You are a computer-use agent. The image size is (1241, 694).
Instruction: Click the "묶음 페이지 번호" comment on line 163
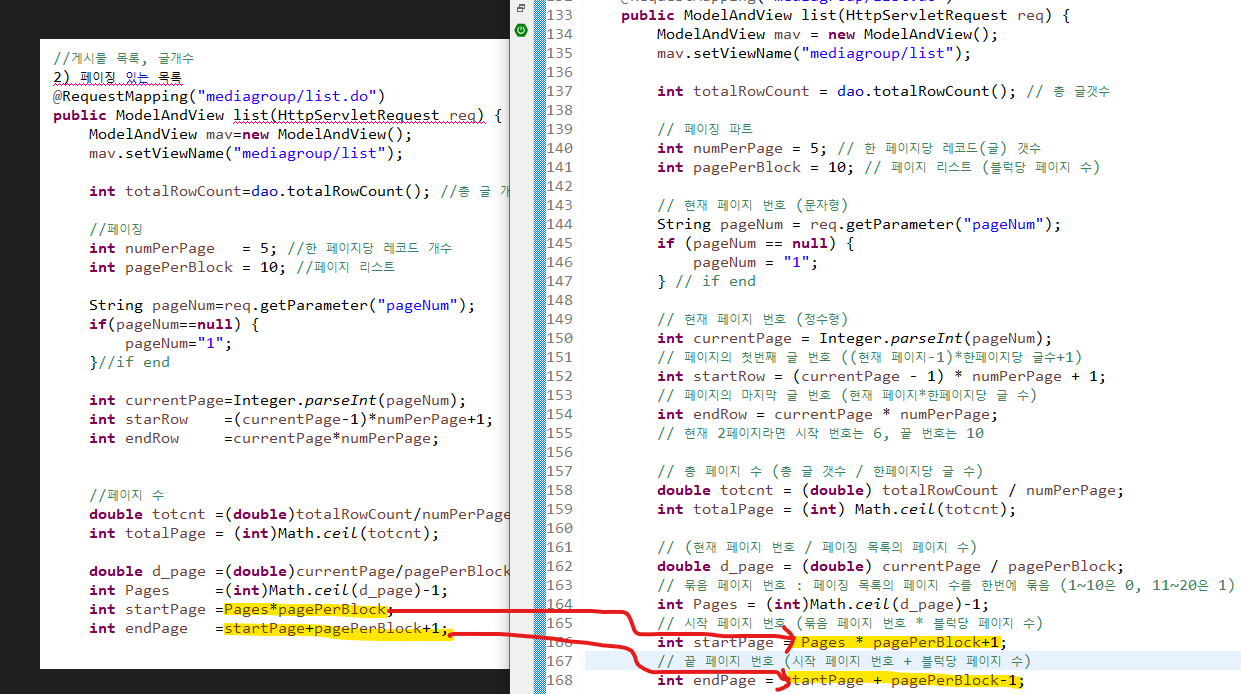(x=946, y=585)
